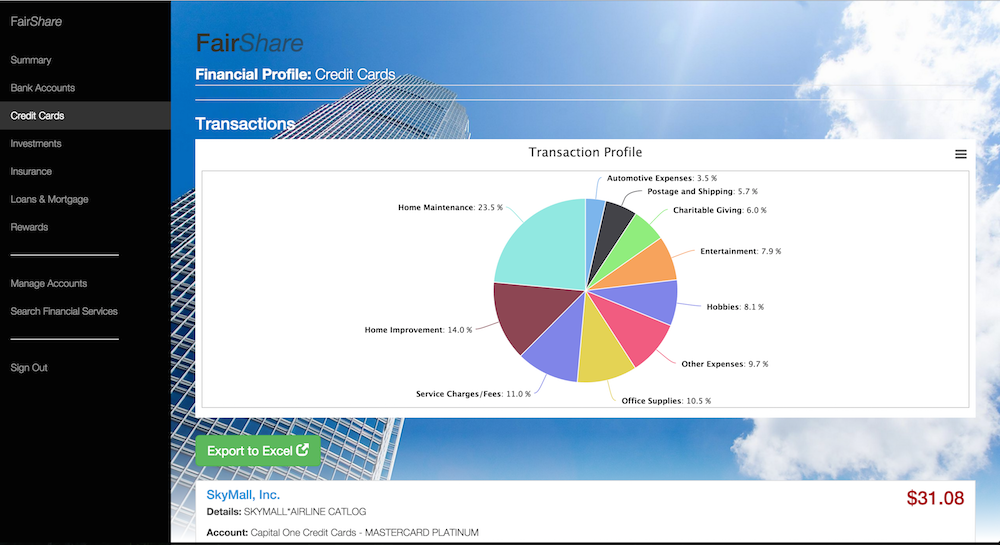Open the chart hamburger context menu

pyautogui.click(x=960, y=154)
